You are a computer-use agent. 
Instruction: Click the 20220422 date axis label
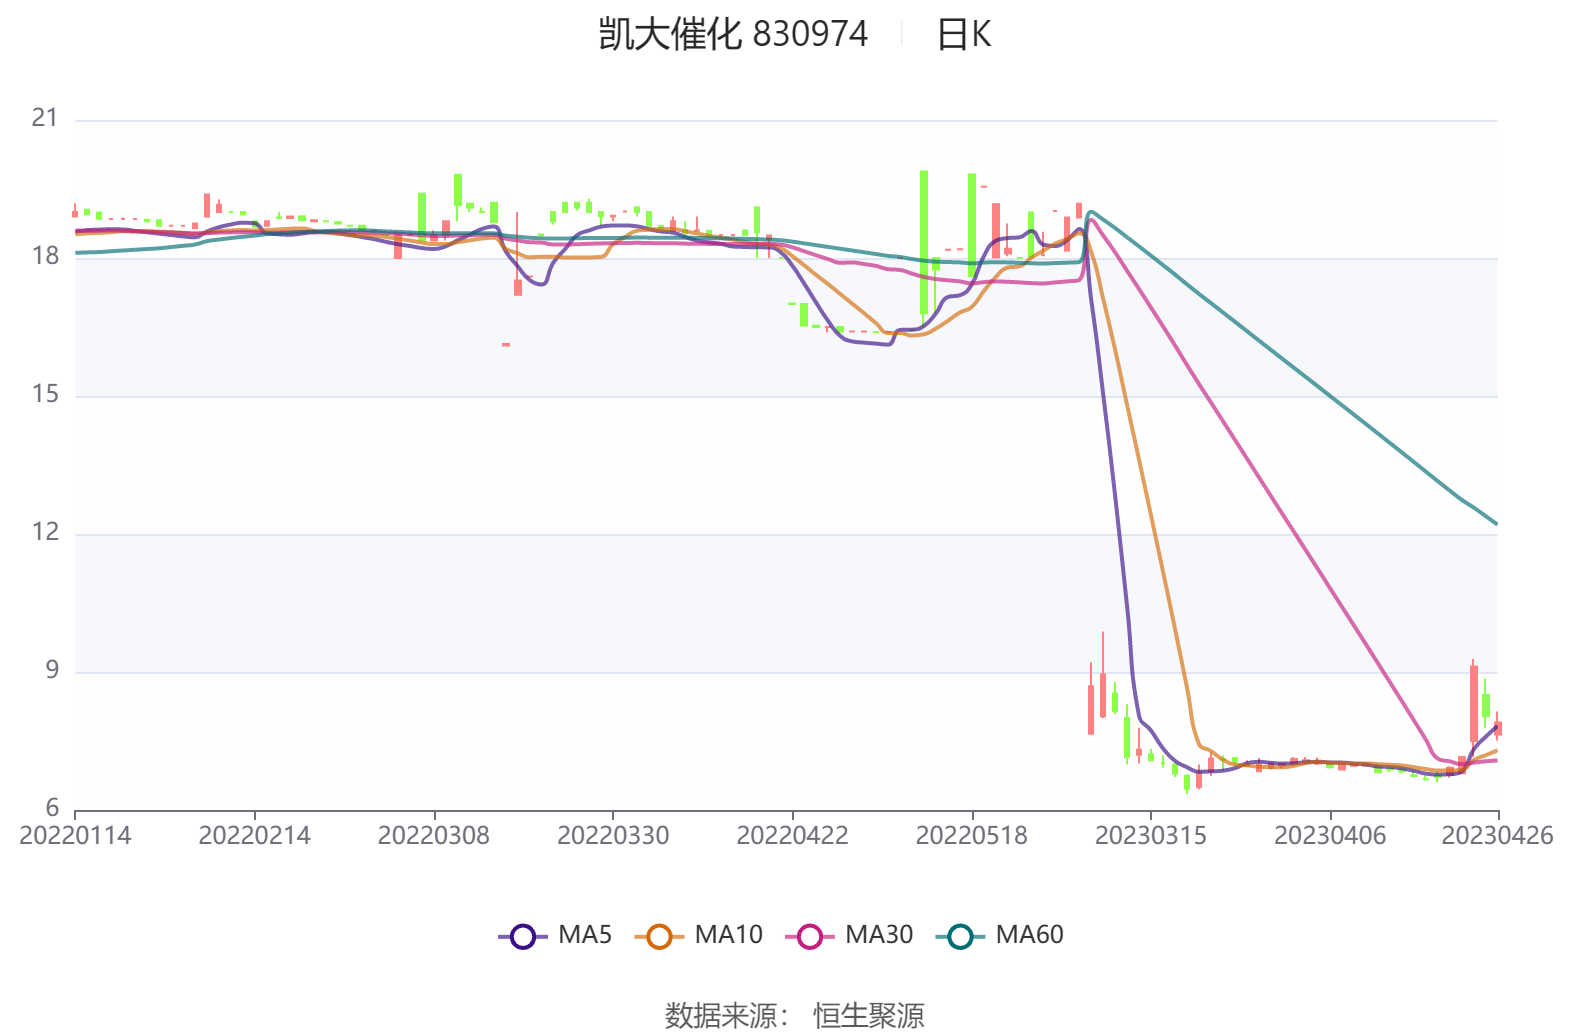pos(792,835)
